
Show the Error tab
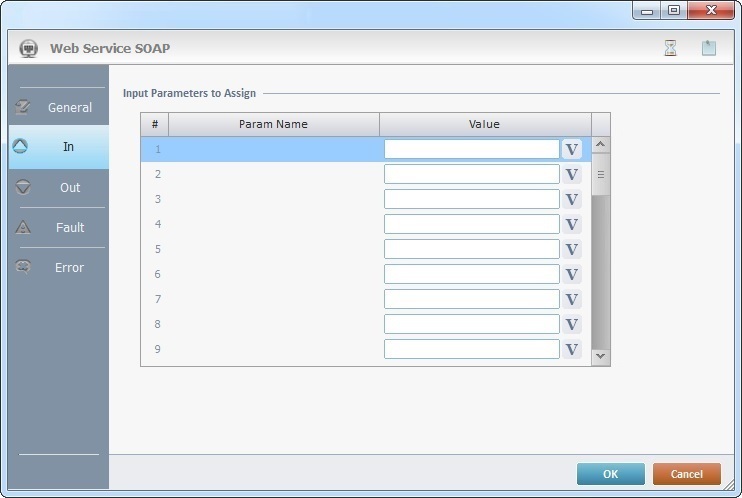58,267
